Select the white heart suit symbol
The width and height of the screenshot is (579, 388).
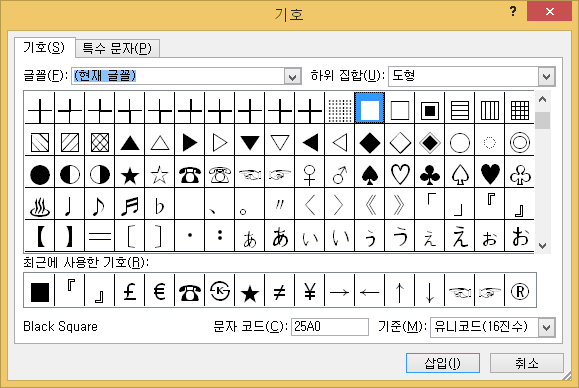[400, 174]
